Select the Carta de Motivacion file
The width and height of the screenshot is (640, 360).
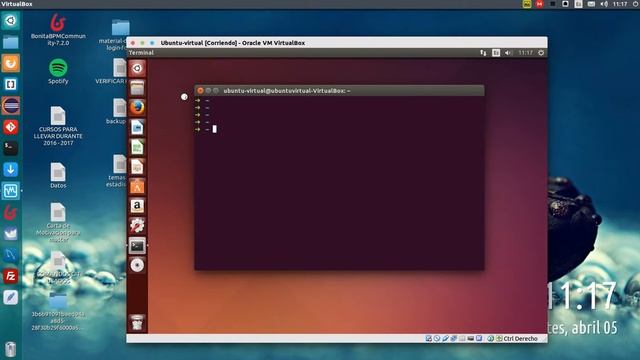(x=58, y=222)
